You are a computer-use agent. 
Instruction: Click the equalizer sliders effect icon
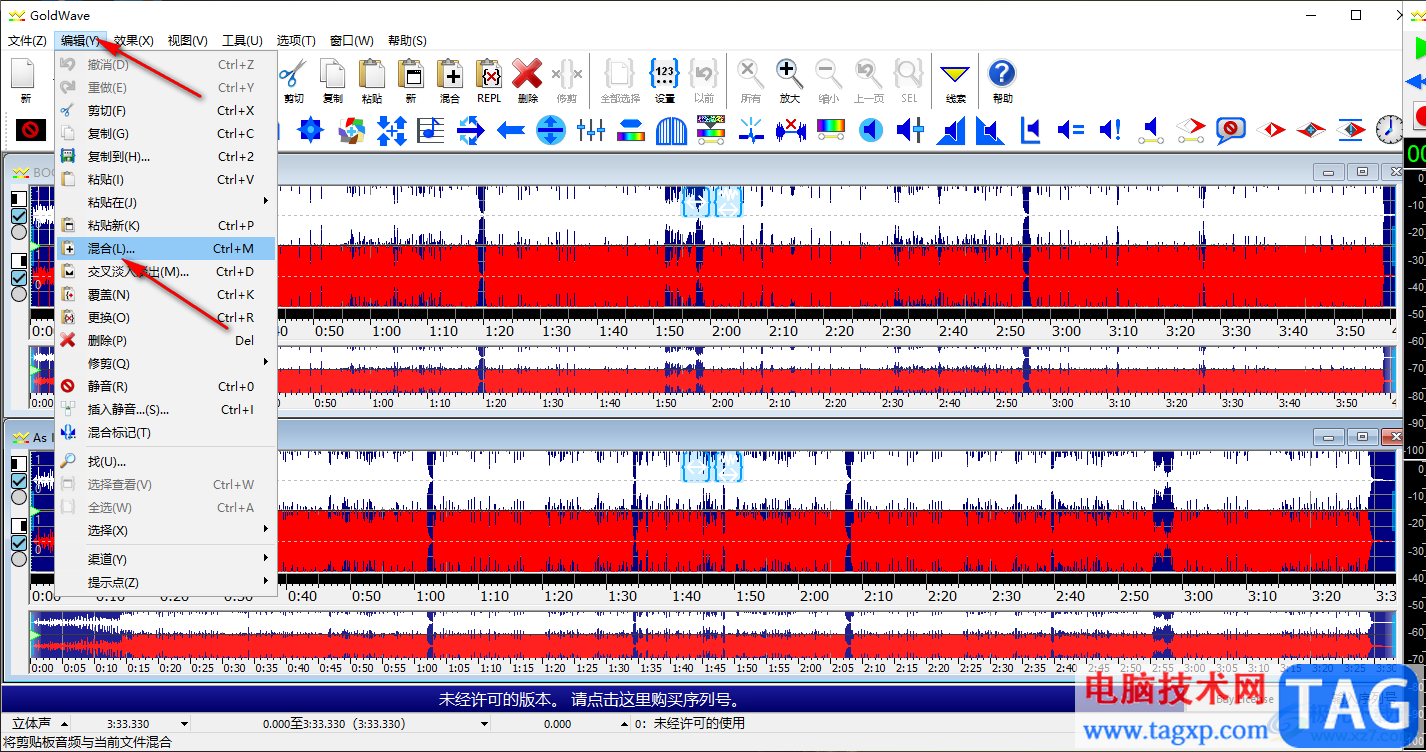pos(591,130)
